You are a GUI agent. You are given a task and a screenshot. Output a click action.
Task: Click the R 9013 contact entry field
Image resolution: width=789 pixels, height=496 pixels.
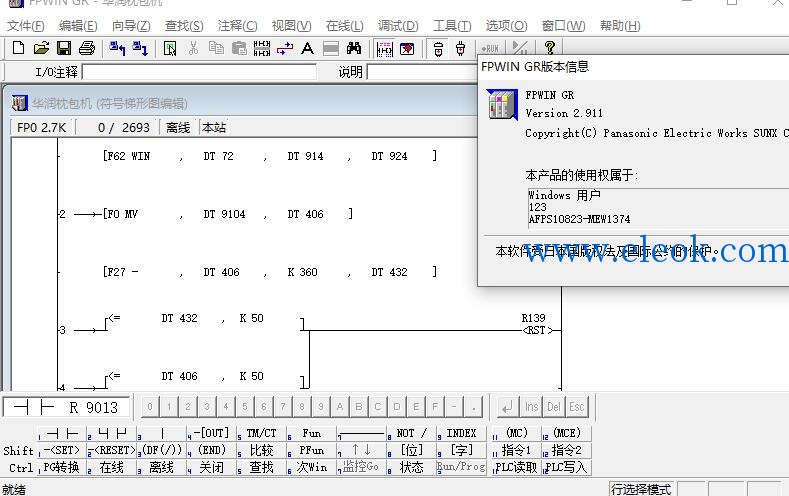(x=66, y=407)
